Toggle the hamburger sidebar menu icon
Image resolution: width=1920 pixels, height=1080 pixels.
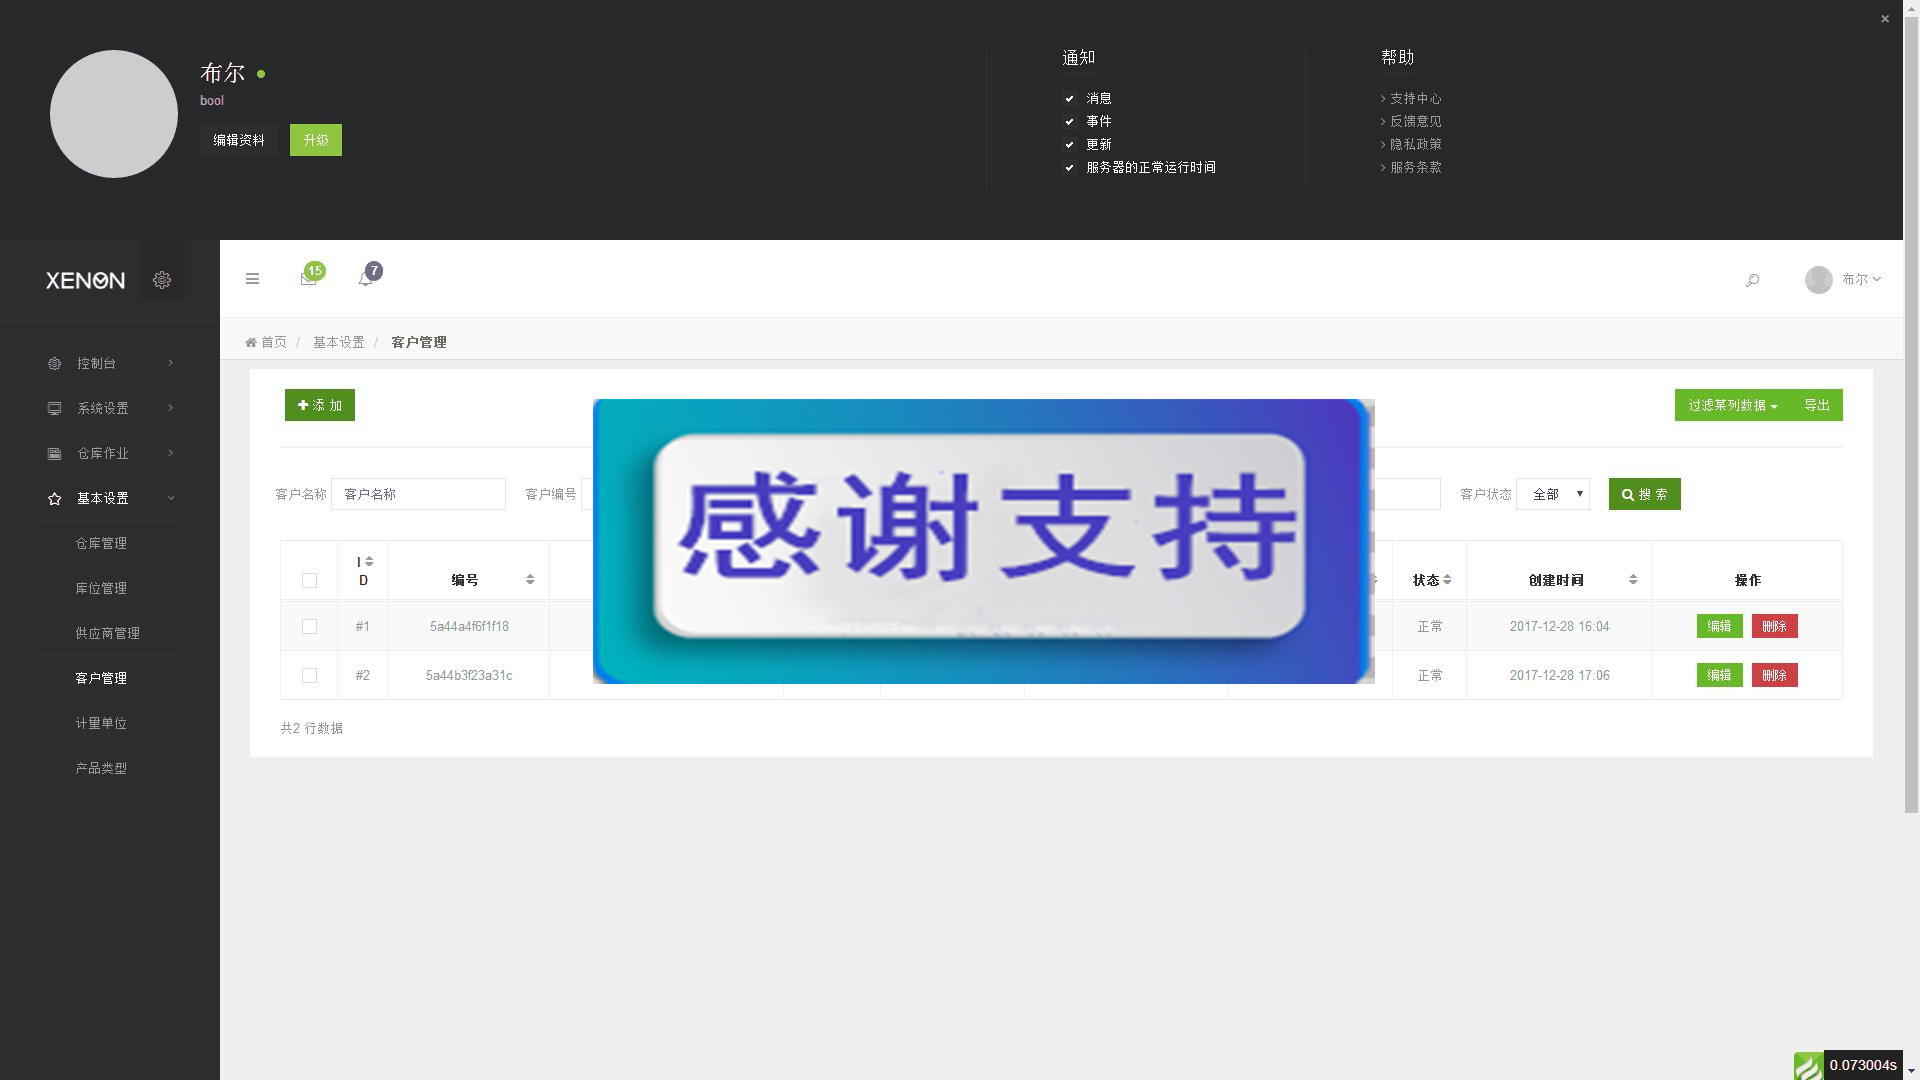252,279
